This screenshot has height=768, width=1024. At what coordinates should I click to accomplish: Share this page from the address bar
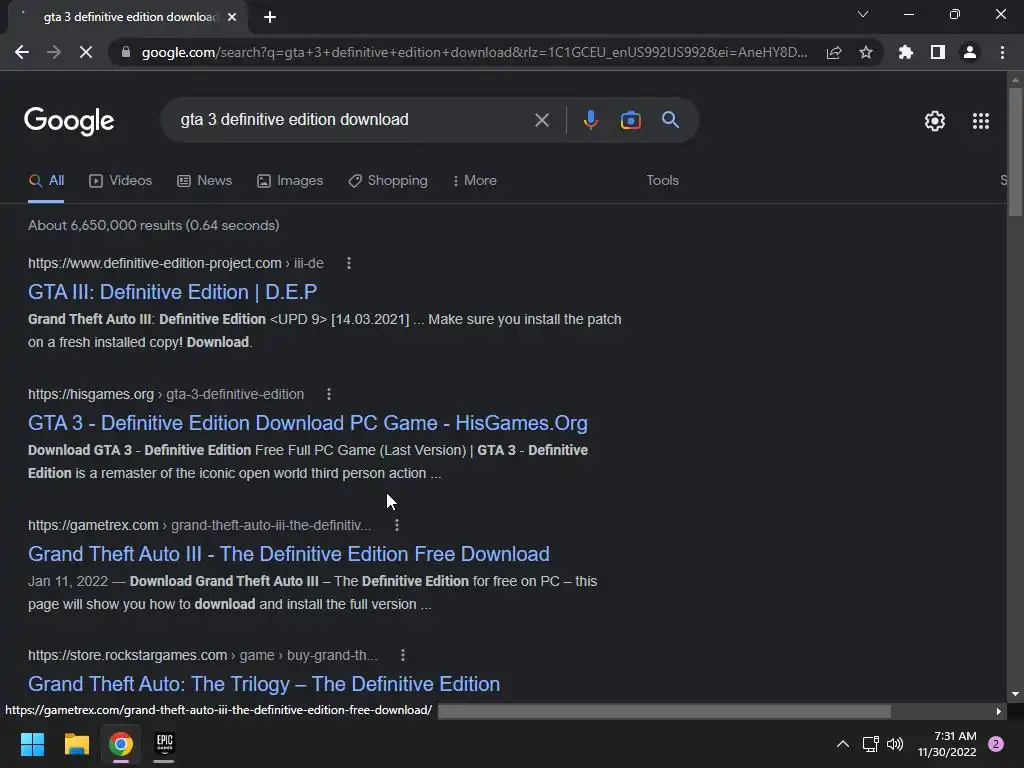[834, 53]
